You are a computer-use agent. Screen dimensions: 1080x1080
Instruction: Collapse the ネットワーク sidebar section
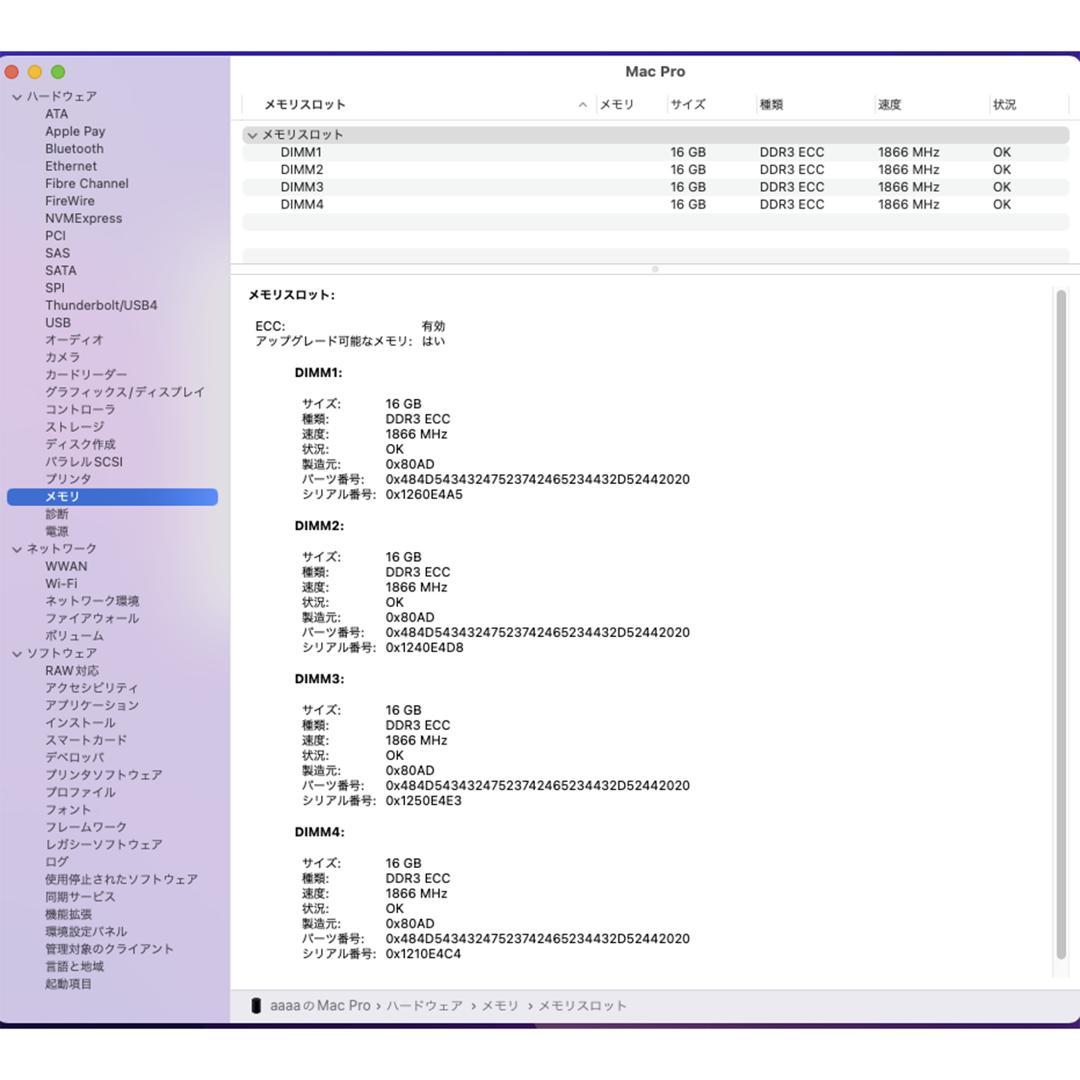click(17, 549)
